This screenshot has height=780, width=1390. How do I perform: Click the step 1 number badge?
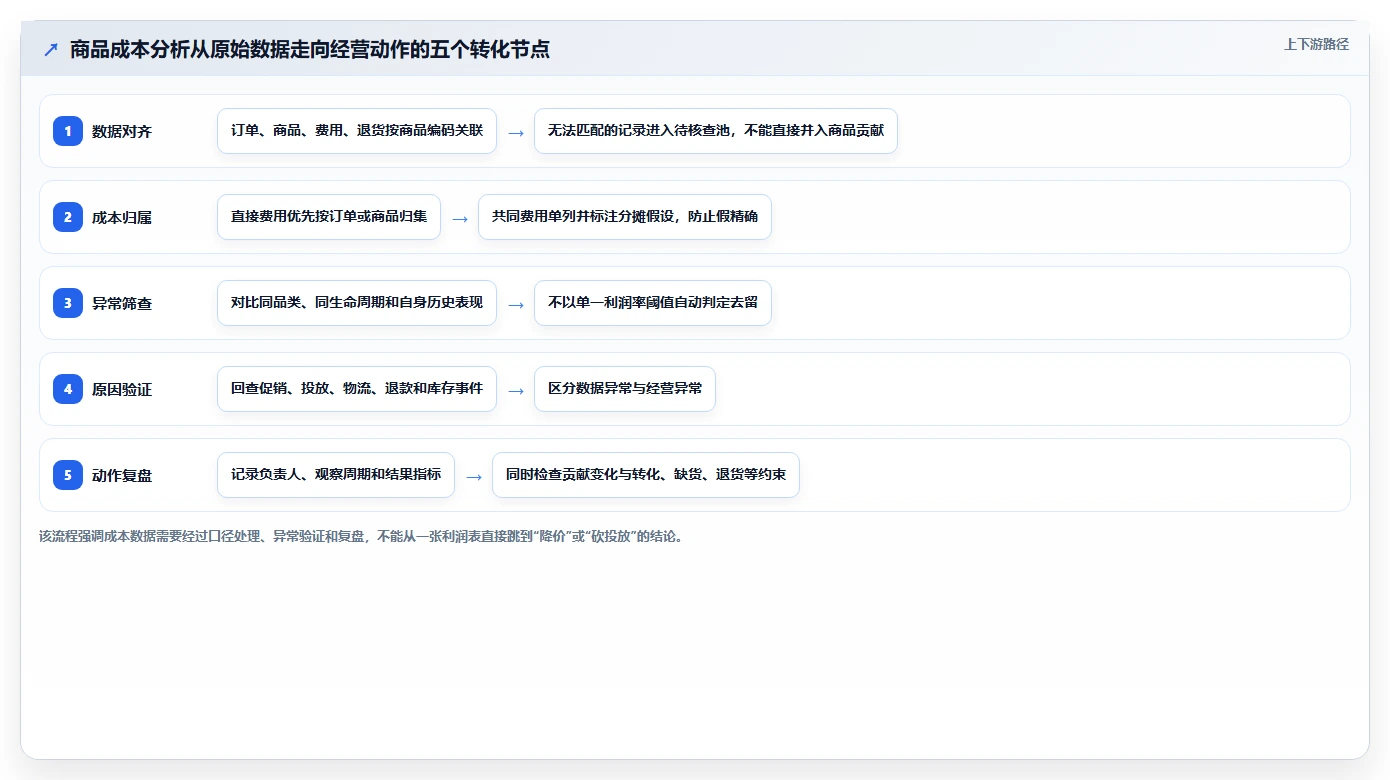68,131
